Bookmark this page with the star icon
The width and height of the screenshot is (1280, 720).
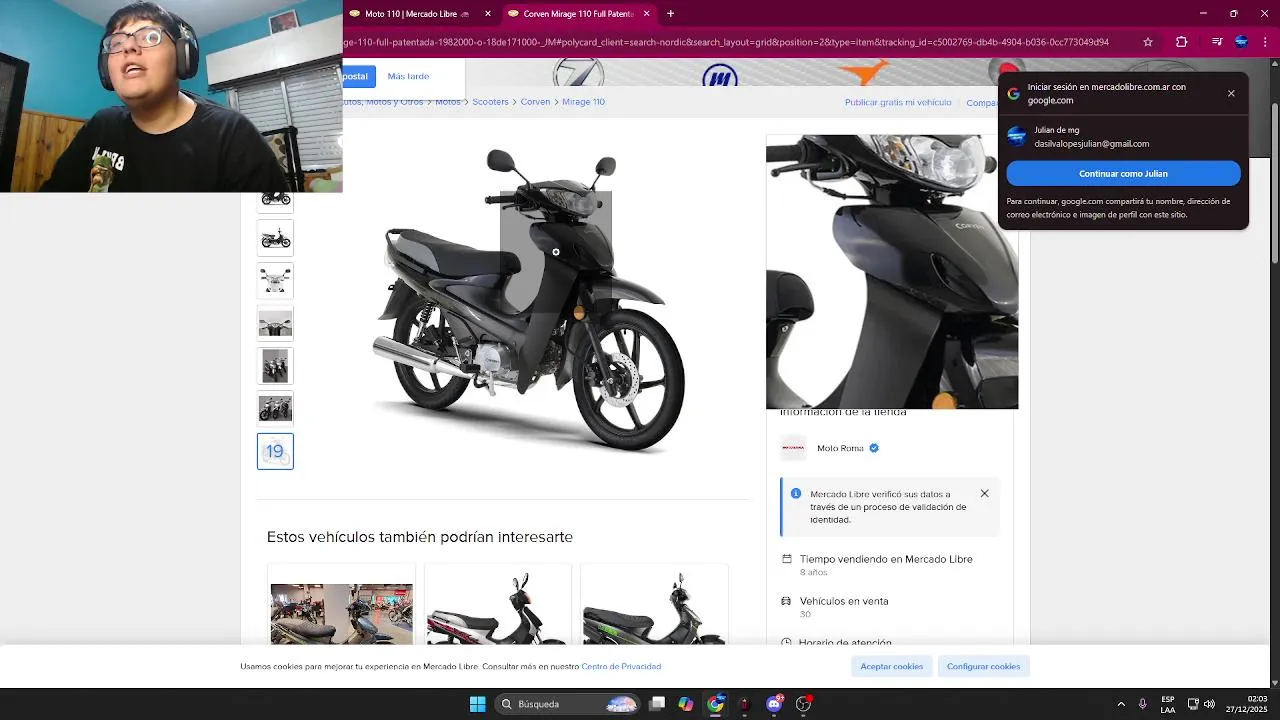pyautogui.click(x=1148, y=42)
